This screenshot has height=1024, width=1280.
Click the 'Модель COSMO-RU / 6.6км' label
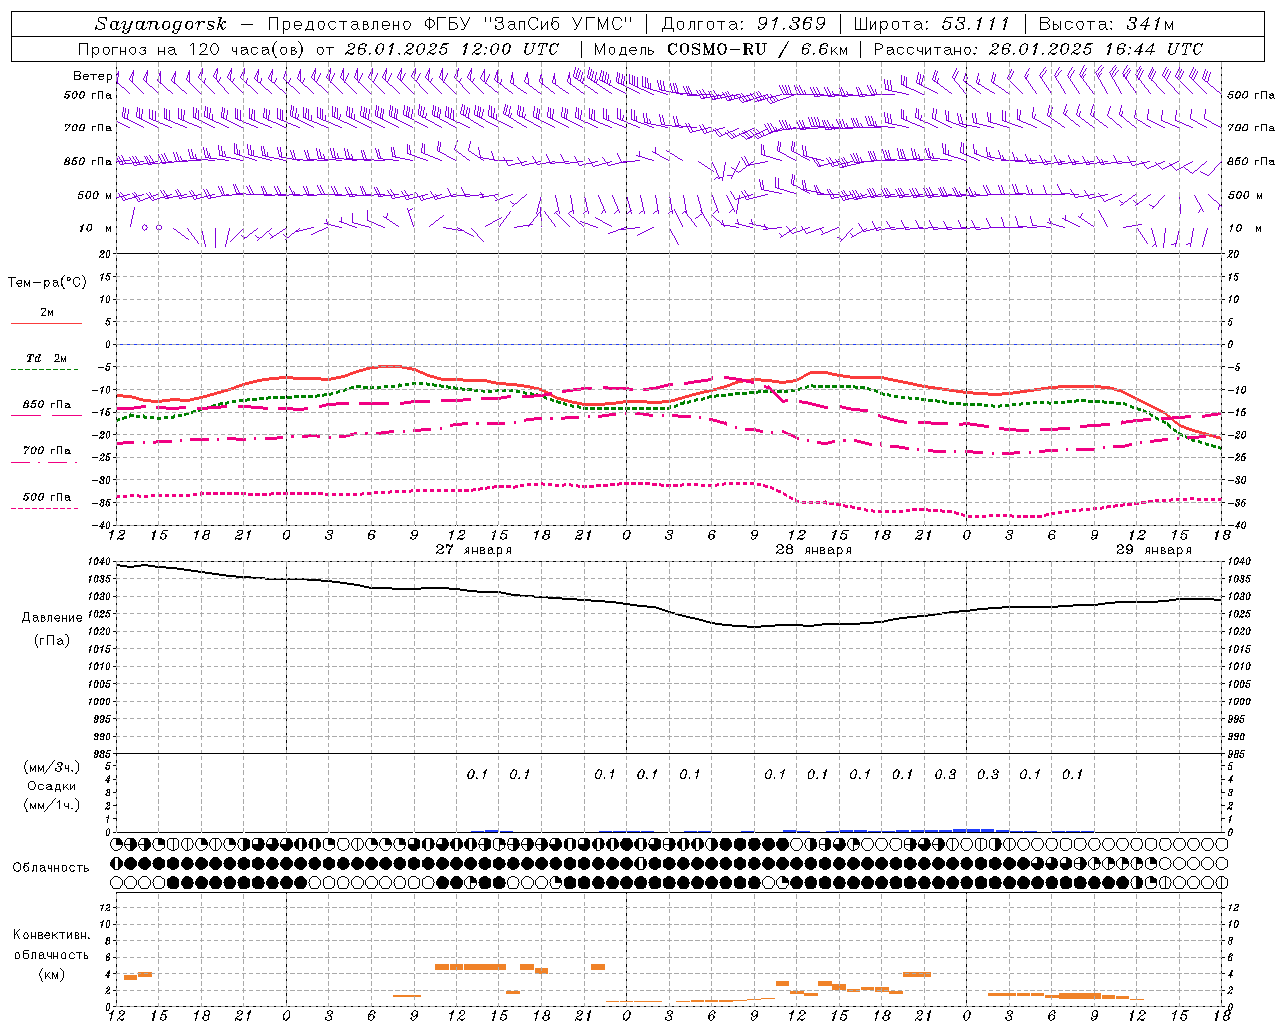coord(721,49)
